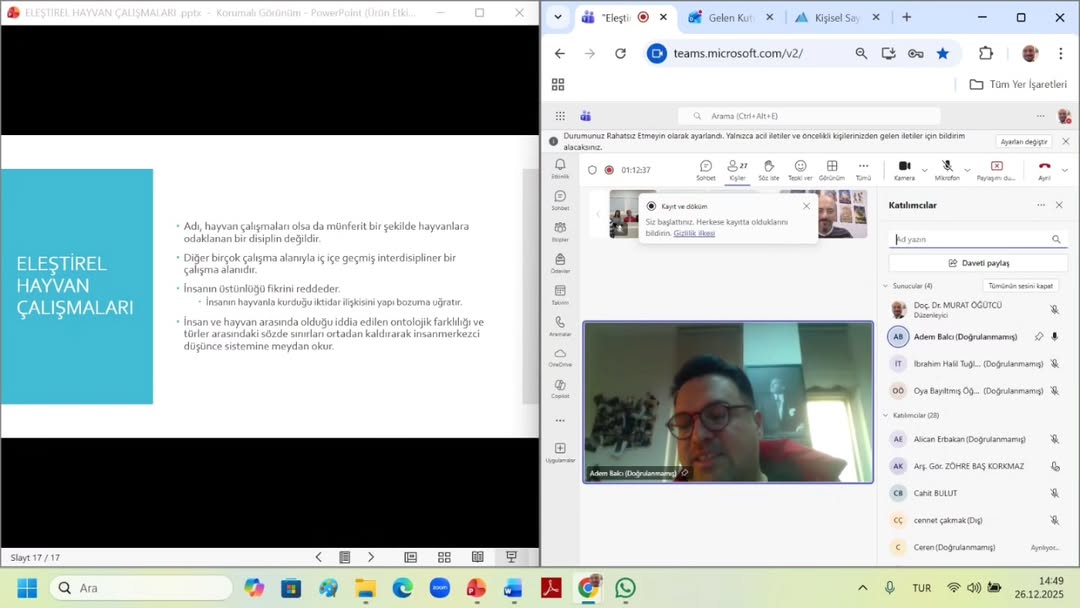The image size is (1080, 608).
Task: Click the Daveti paylaş button
Action: 978,263
